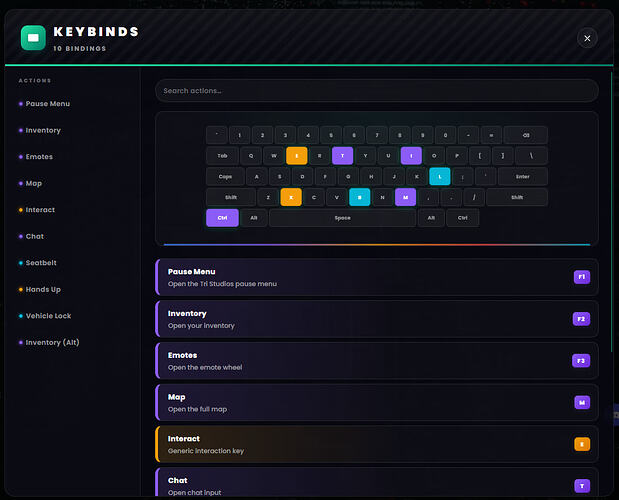Click the W key on virtual keyboard
This screenshot has width=619, height=500.
(274, 155)
